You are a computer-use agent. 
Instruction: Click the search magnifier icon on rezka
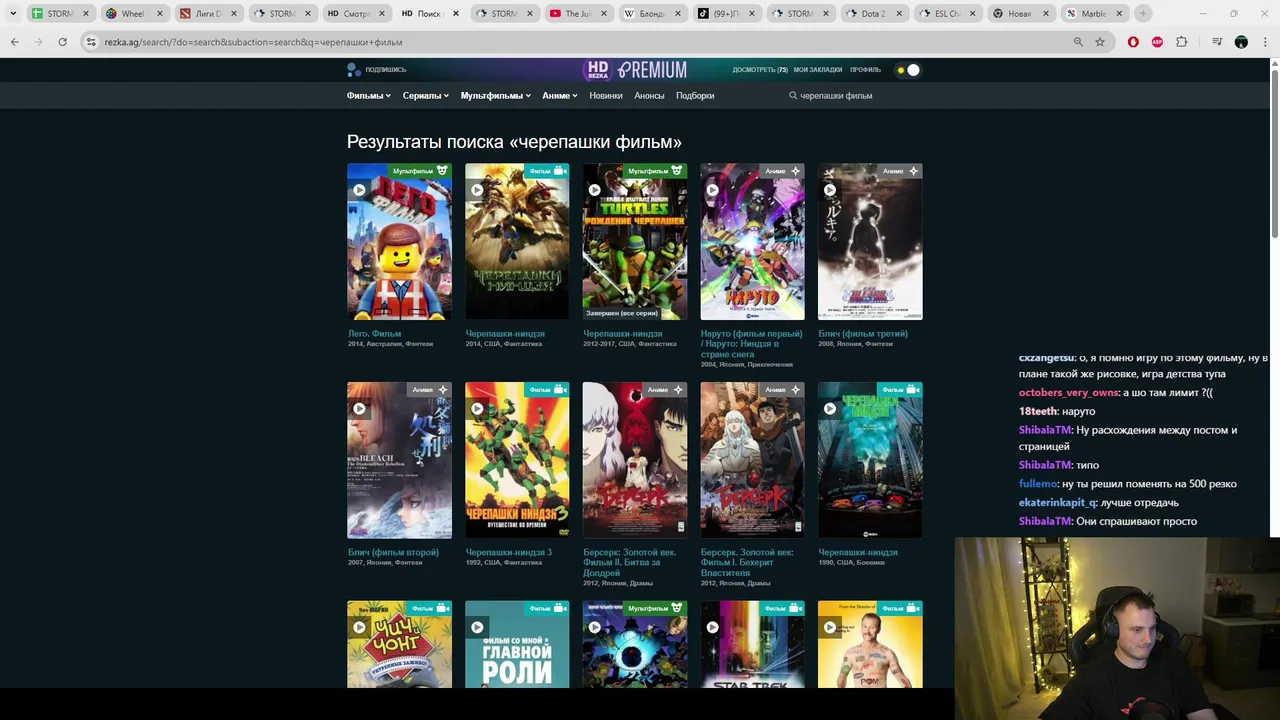[793, 96]
